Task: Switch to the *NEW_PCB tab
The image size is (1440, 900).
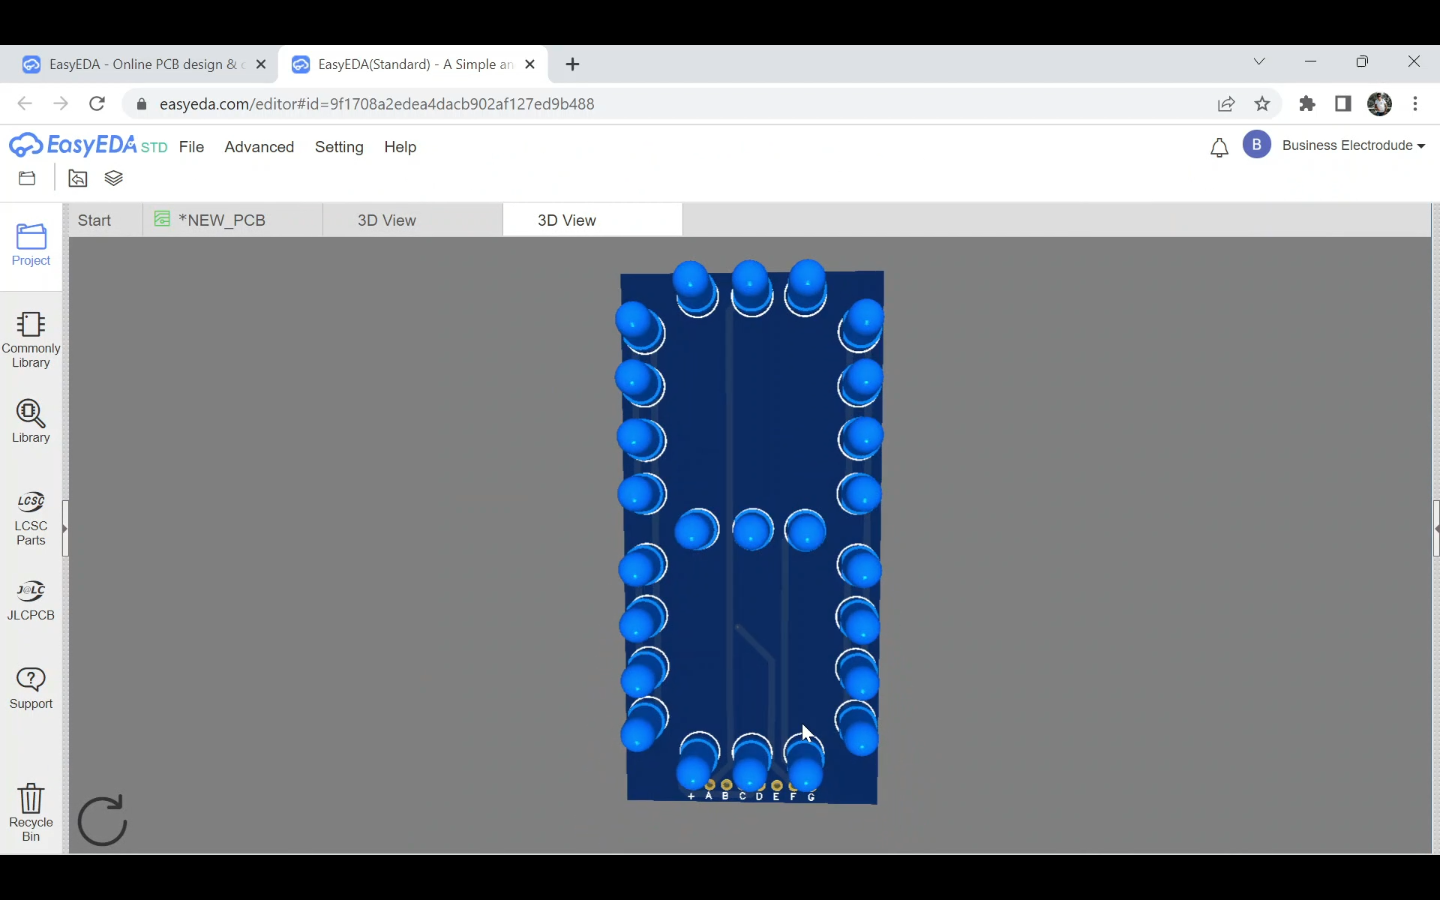Action: [x=222, y=220]
